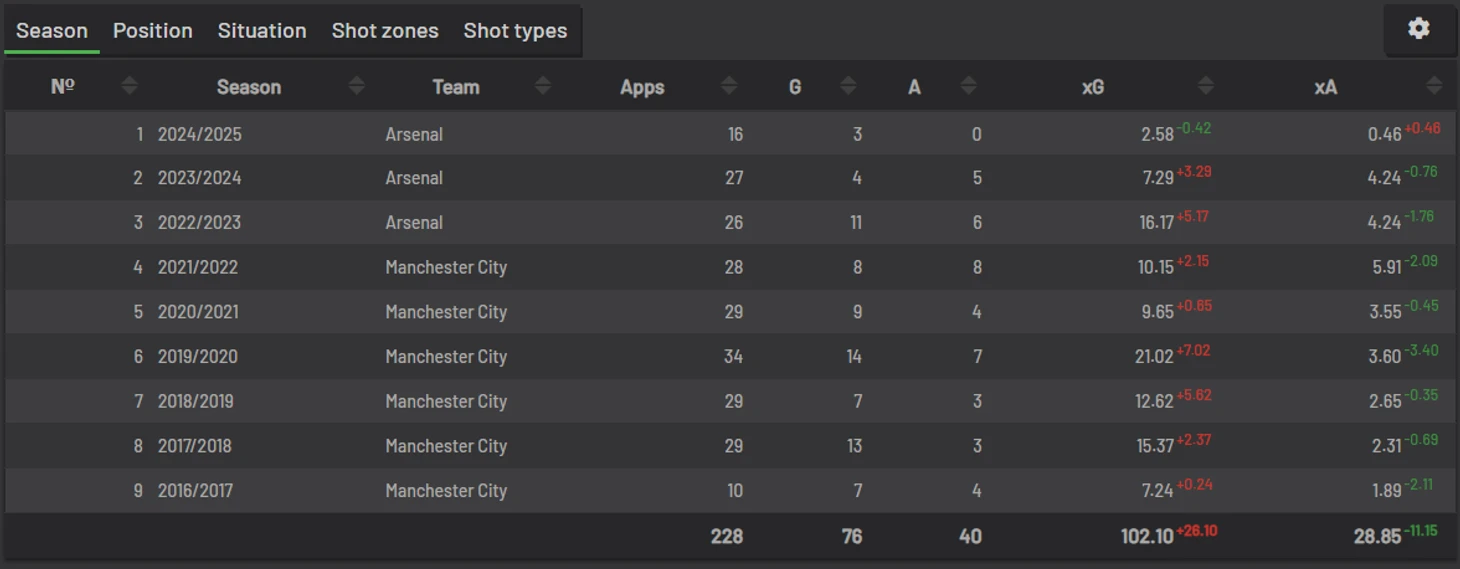Open the settings gear icon
Image resolution: width=1460 pixels, height=569 pixels.
[x=1418, y=29]
